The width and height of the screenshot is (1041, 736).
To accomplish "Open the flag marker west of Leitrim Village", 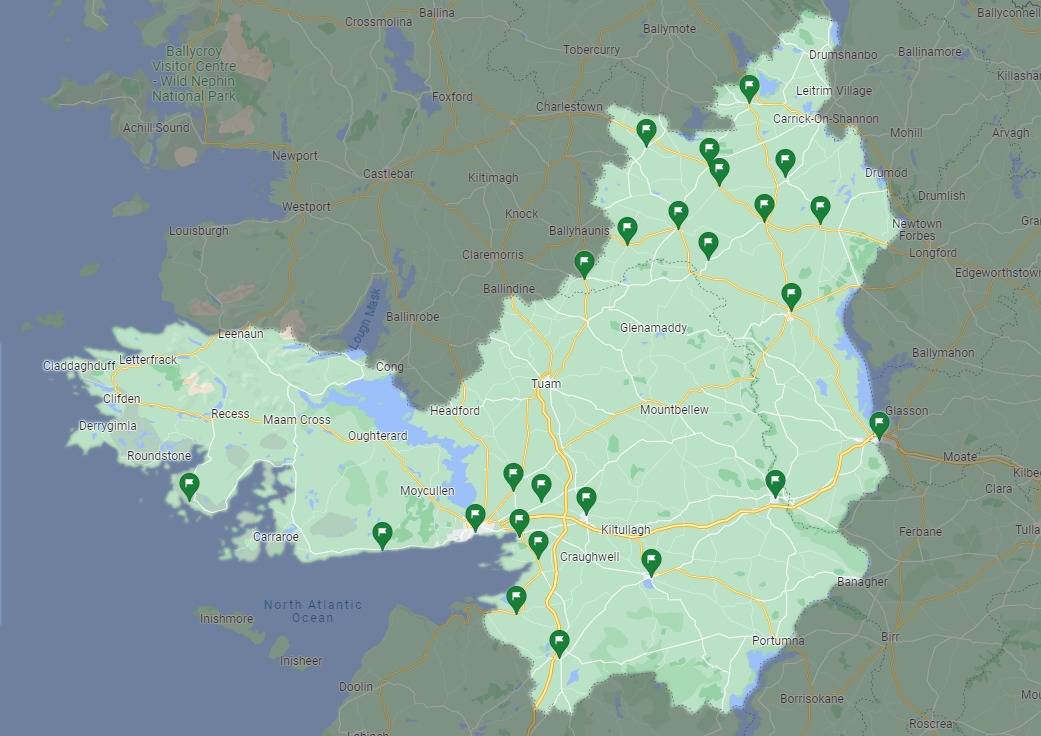I will tap(749, 88).
